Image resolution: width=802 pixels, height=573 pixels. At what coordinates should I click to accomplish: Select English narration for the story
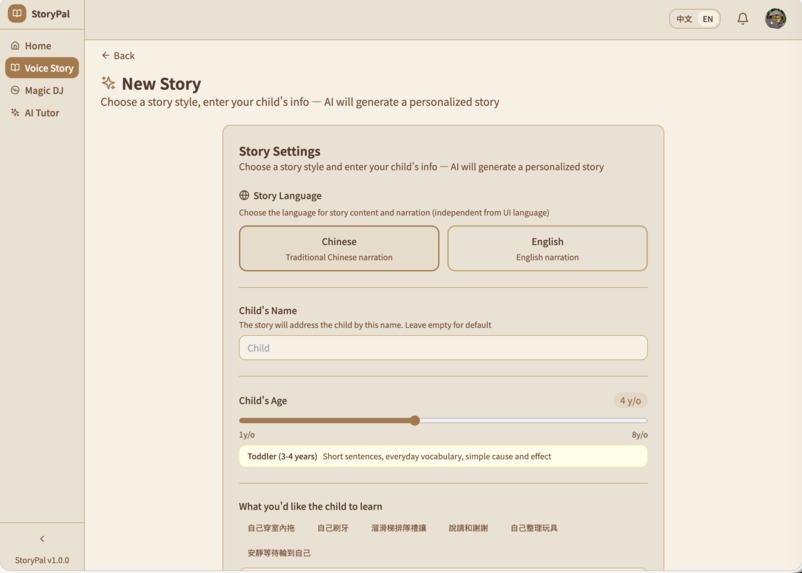[x=547, y=249]
